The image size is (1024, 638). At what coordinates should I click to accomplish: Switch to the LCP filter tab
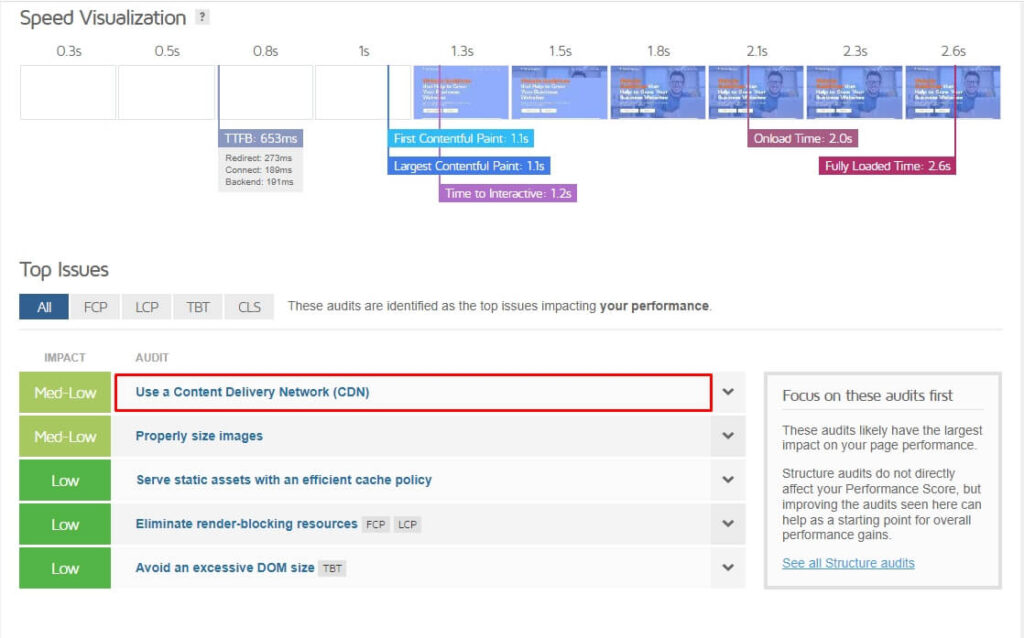(147, 307)
